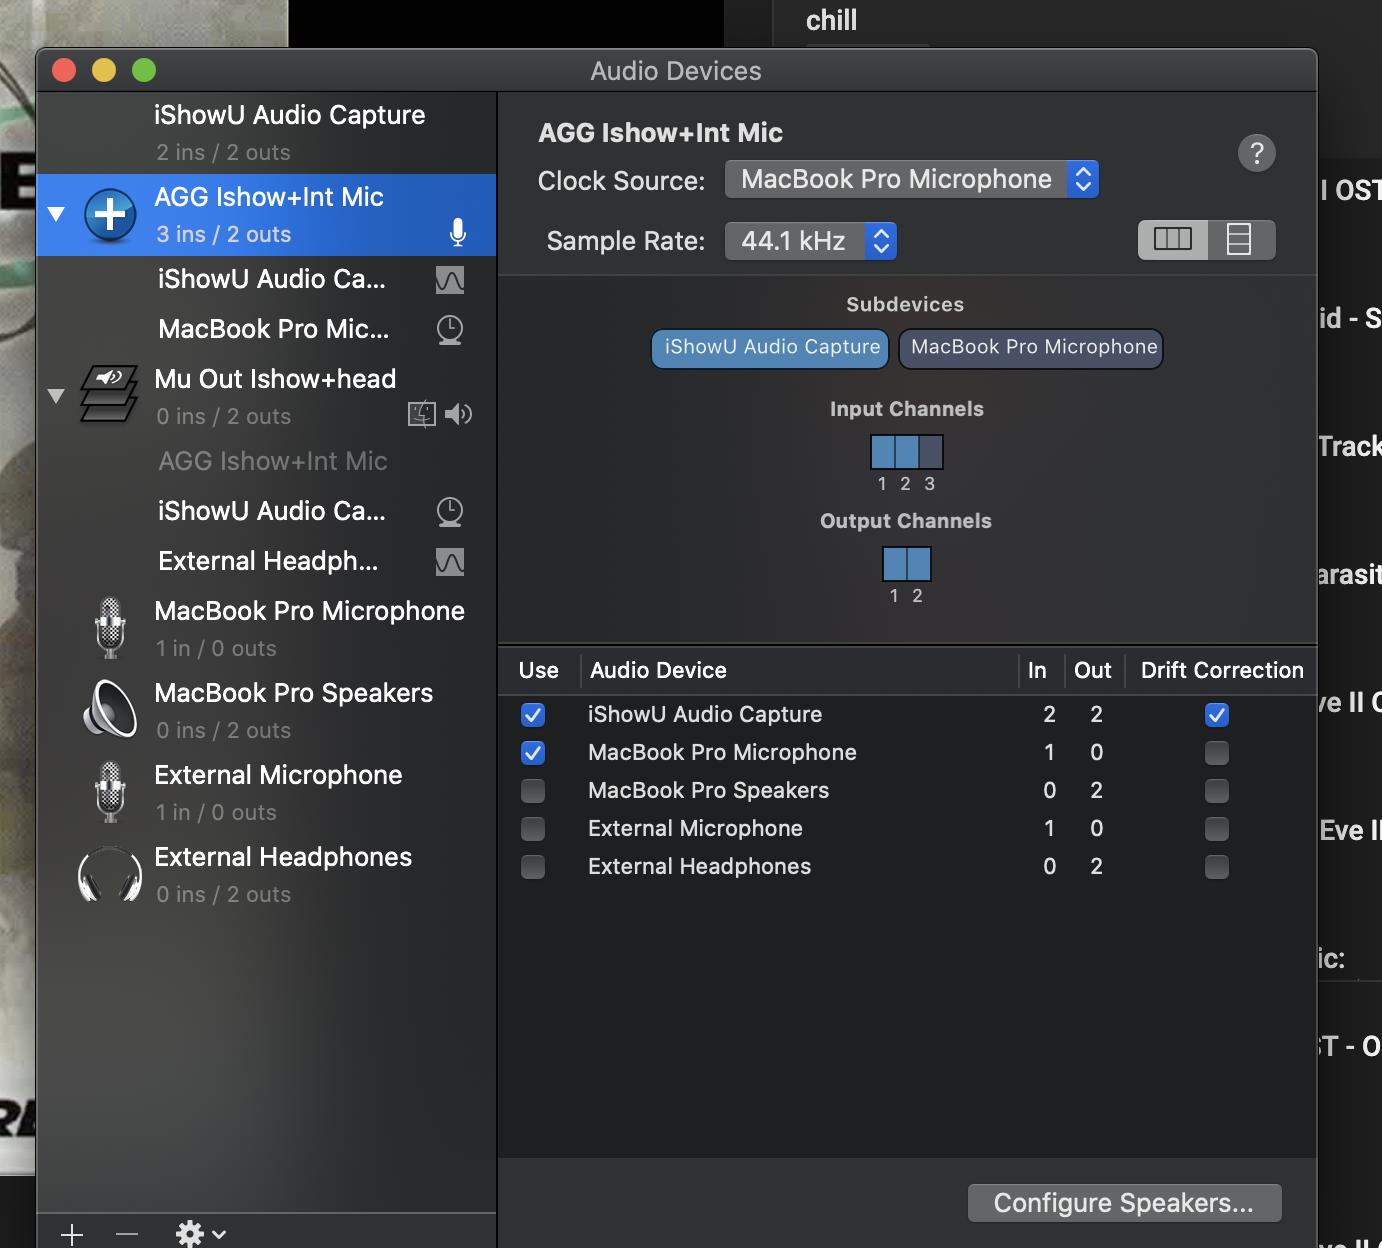
Task: Open the Clock Source dropdown
Action: pos(912,180)
